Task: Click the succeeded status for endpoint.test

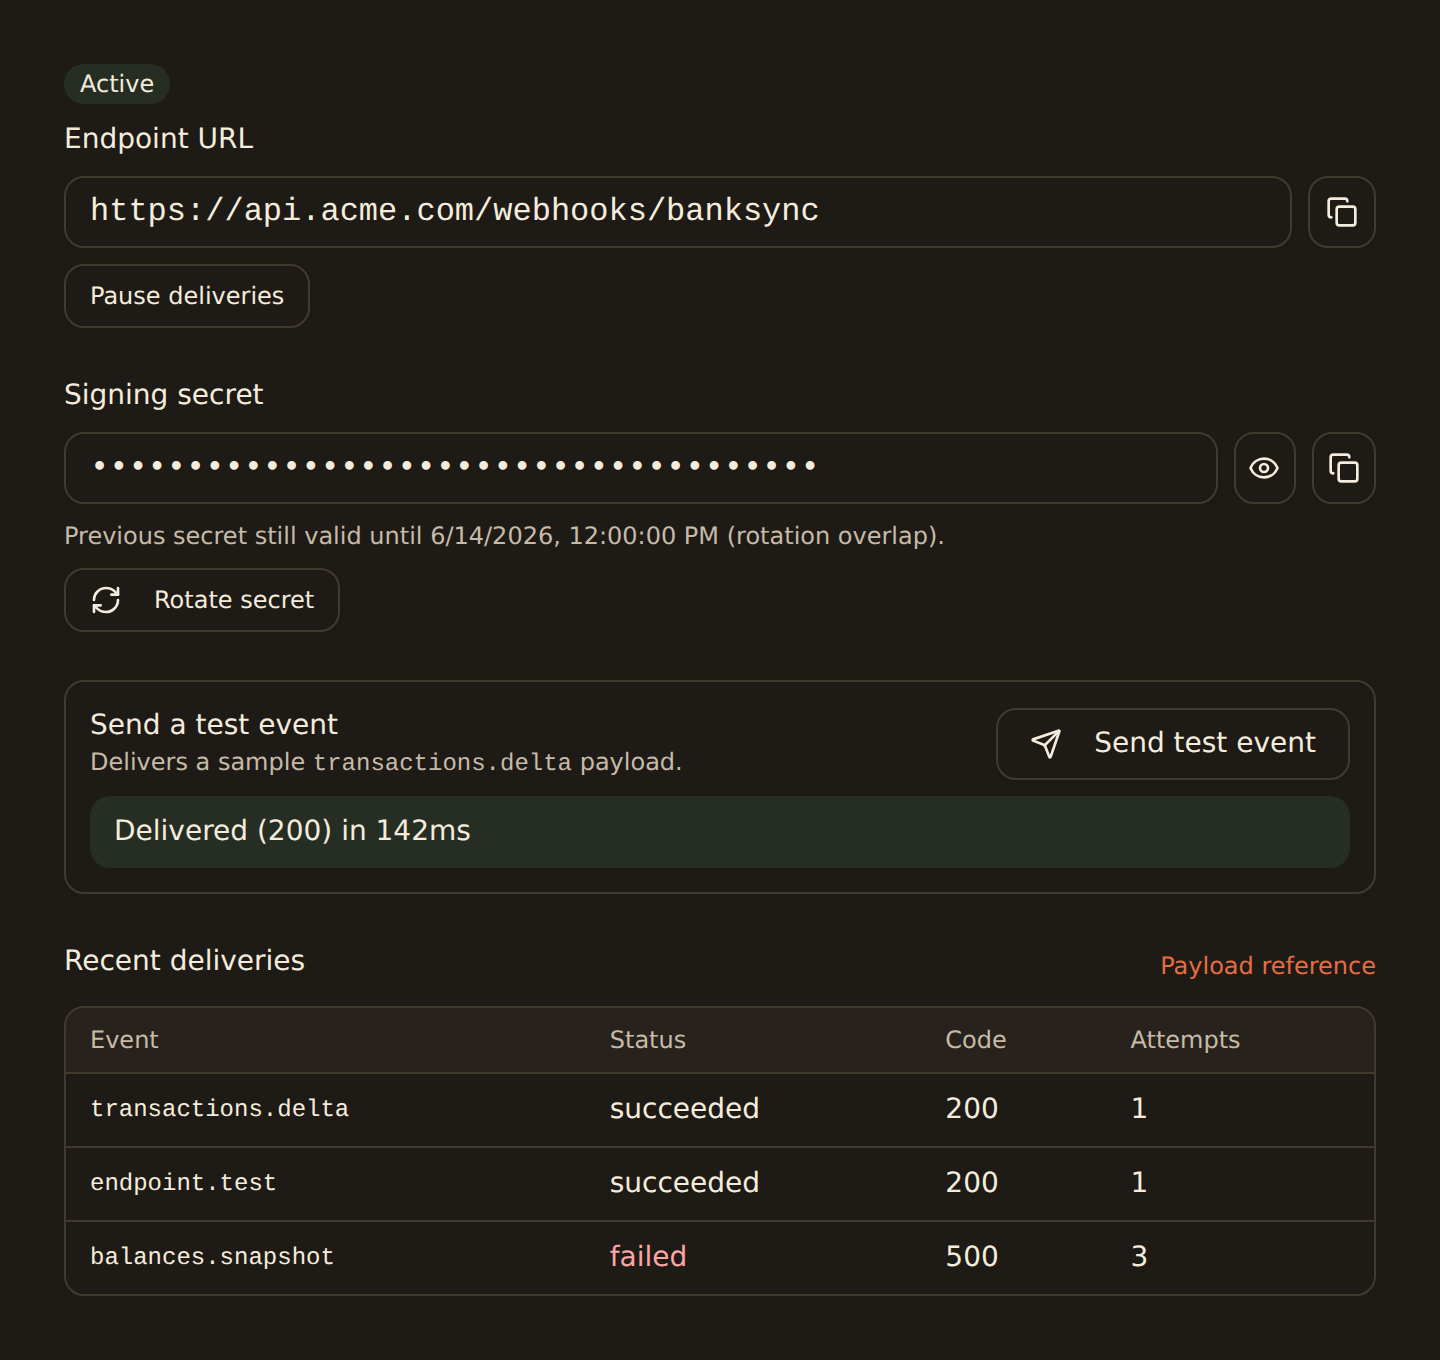Action: [x=684, y=1183]
